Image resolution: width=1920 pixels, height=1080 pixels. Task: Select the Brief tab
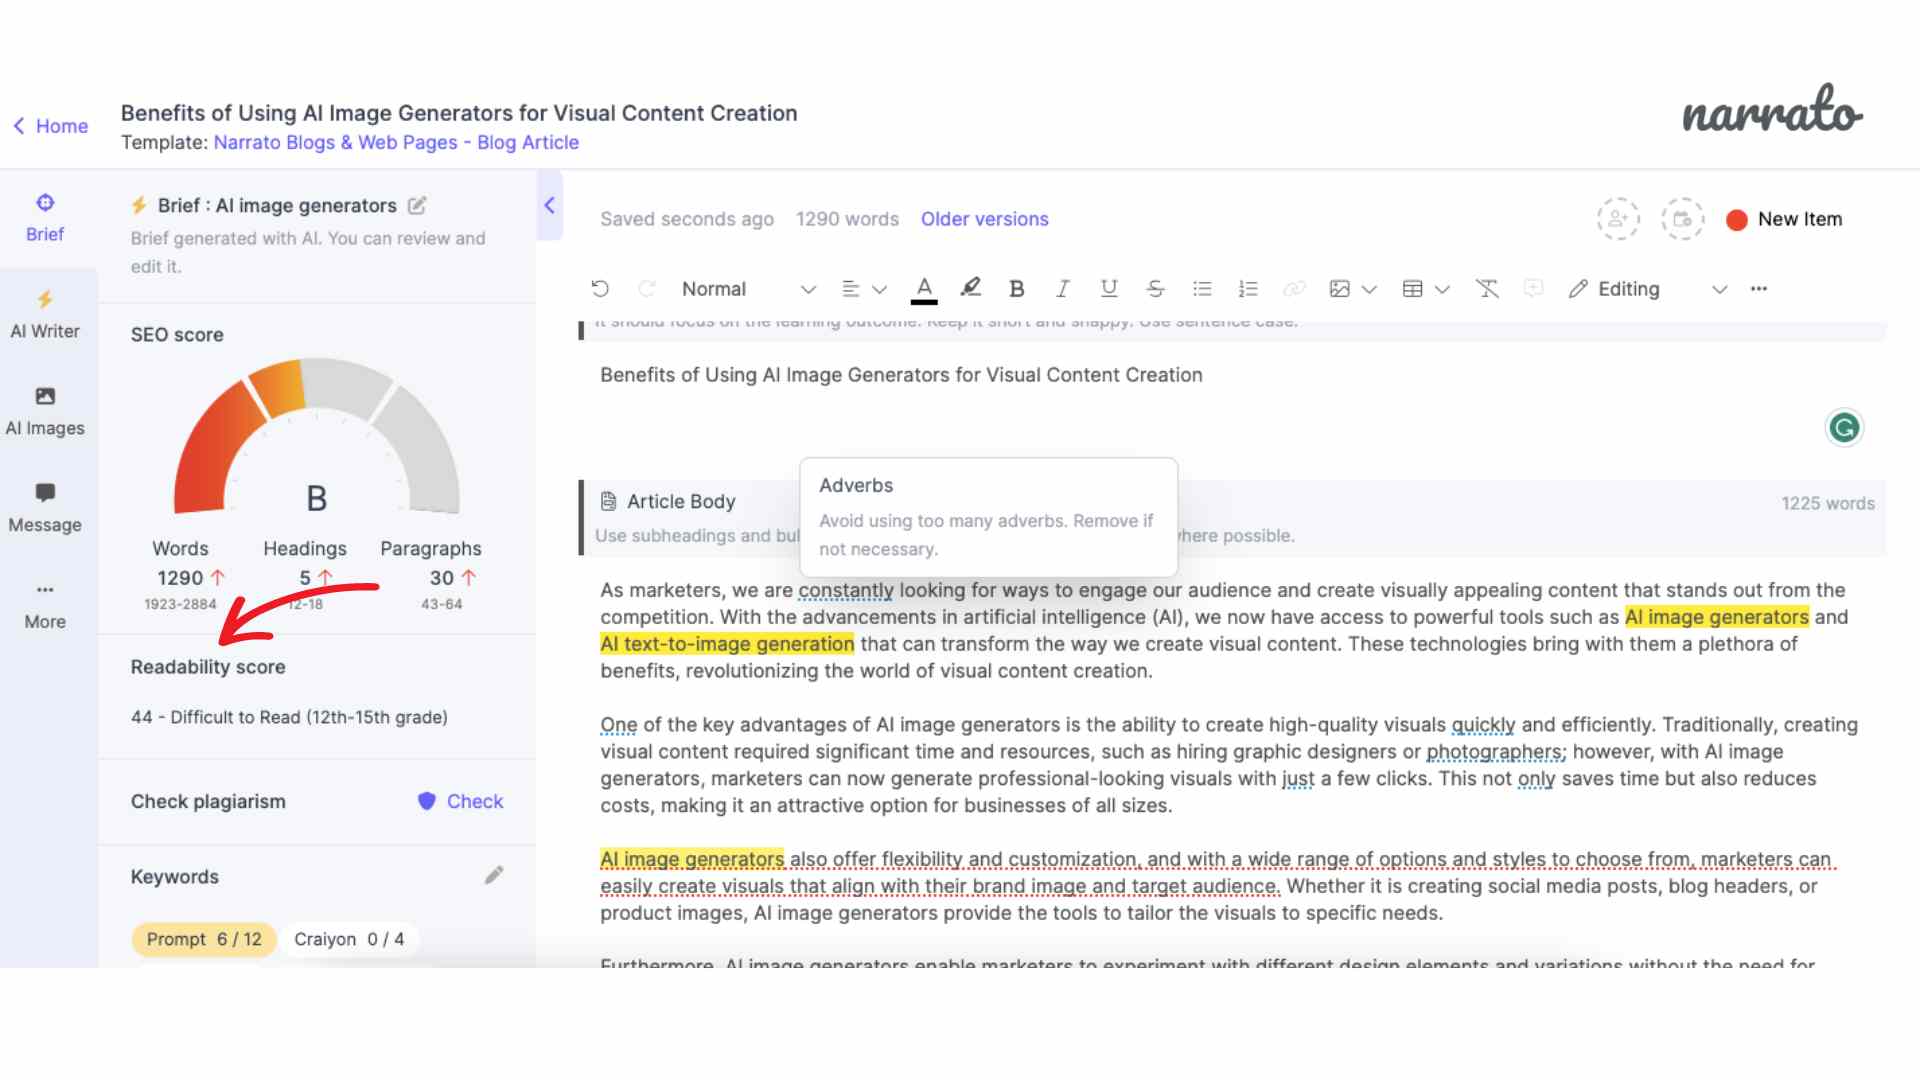(44, 218)
